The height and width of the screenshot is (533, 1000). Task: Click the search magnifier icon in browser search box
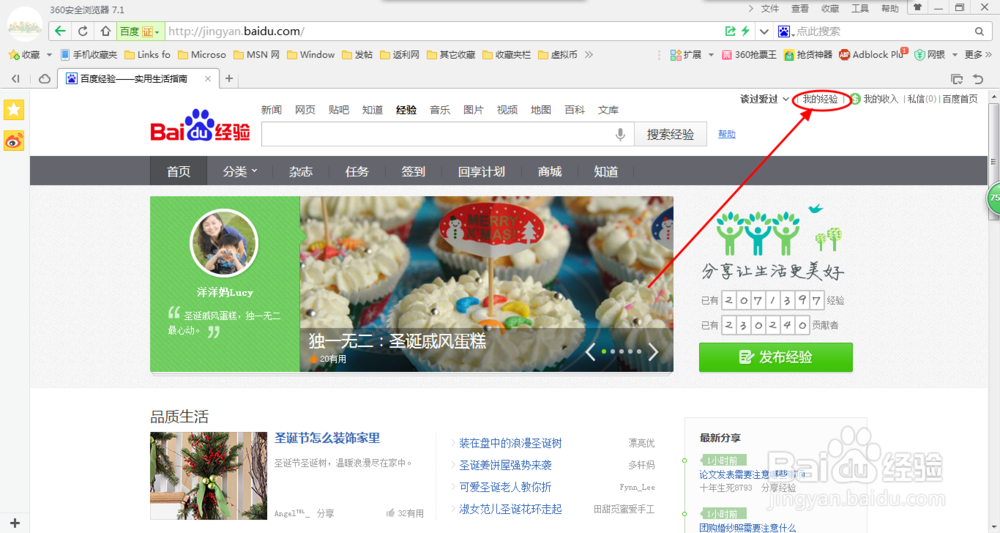pyautogui.click(x=979, y=31)
